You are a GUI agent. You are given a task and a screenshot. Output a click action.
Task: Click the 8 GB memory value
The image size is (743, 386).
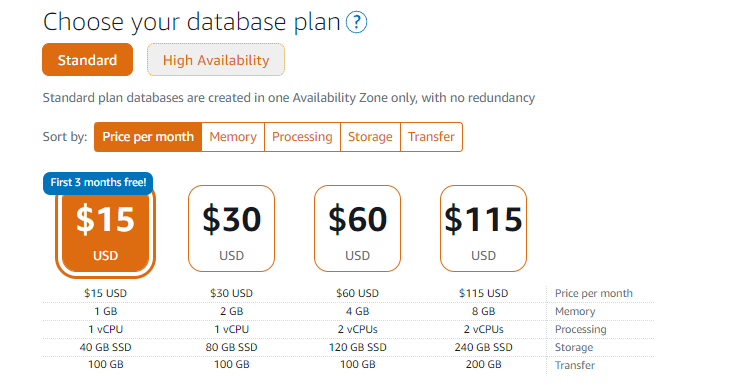pos(483,311)
